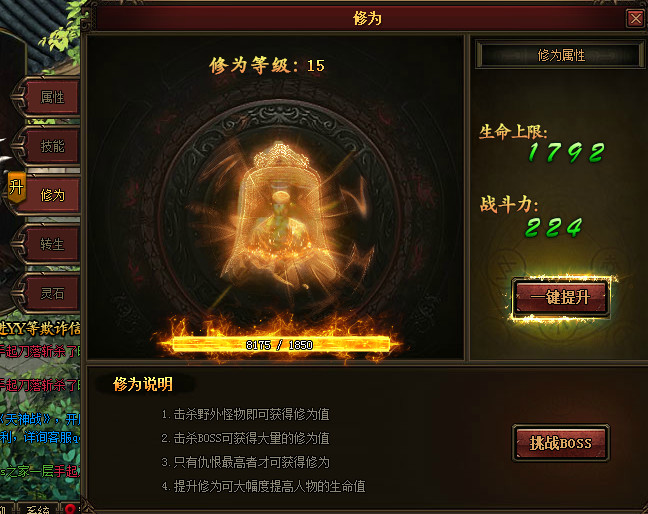Close the 修为 window
Viewport: 648px width, 514px height.
[635, 18]
